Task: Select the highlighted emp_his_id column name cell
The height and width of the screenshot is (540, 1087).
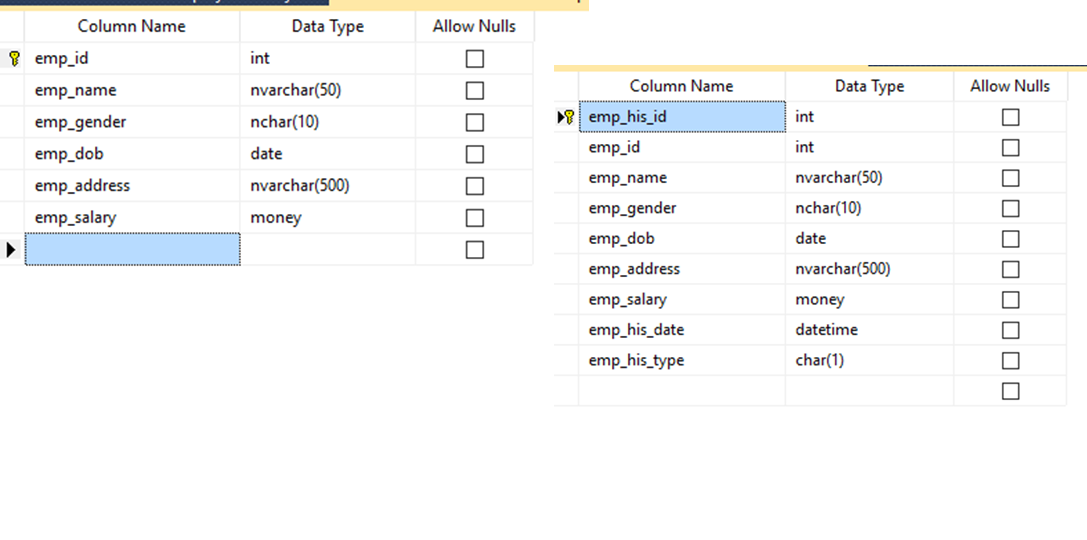Action: coord(682,117)
